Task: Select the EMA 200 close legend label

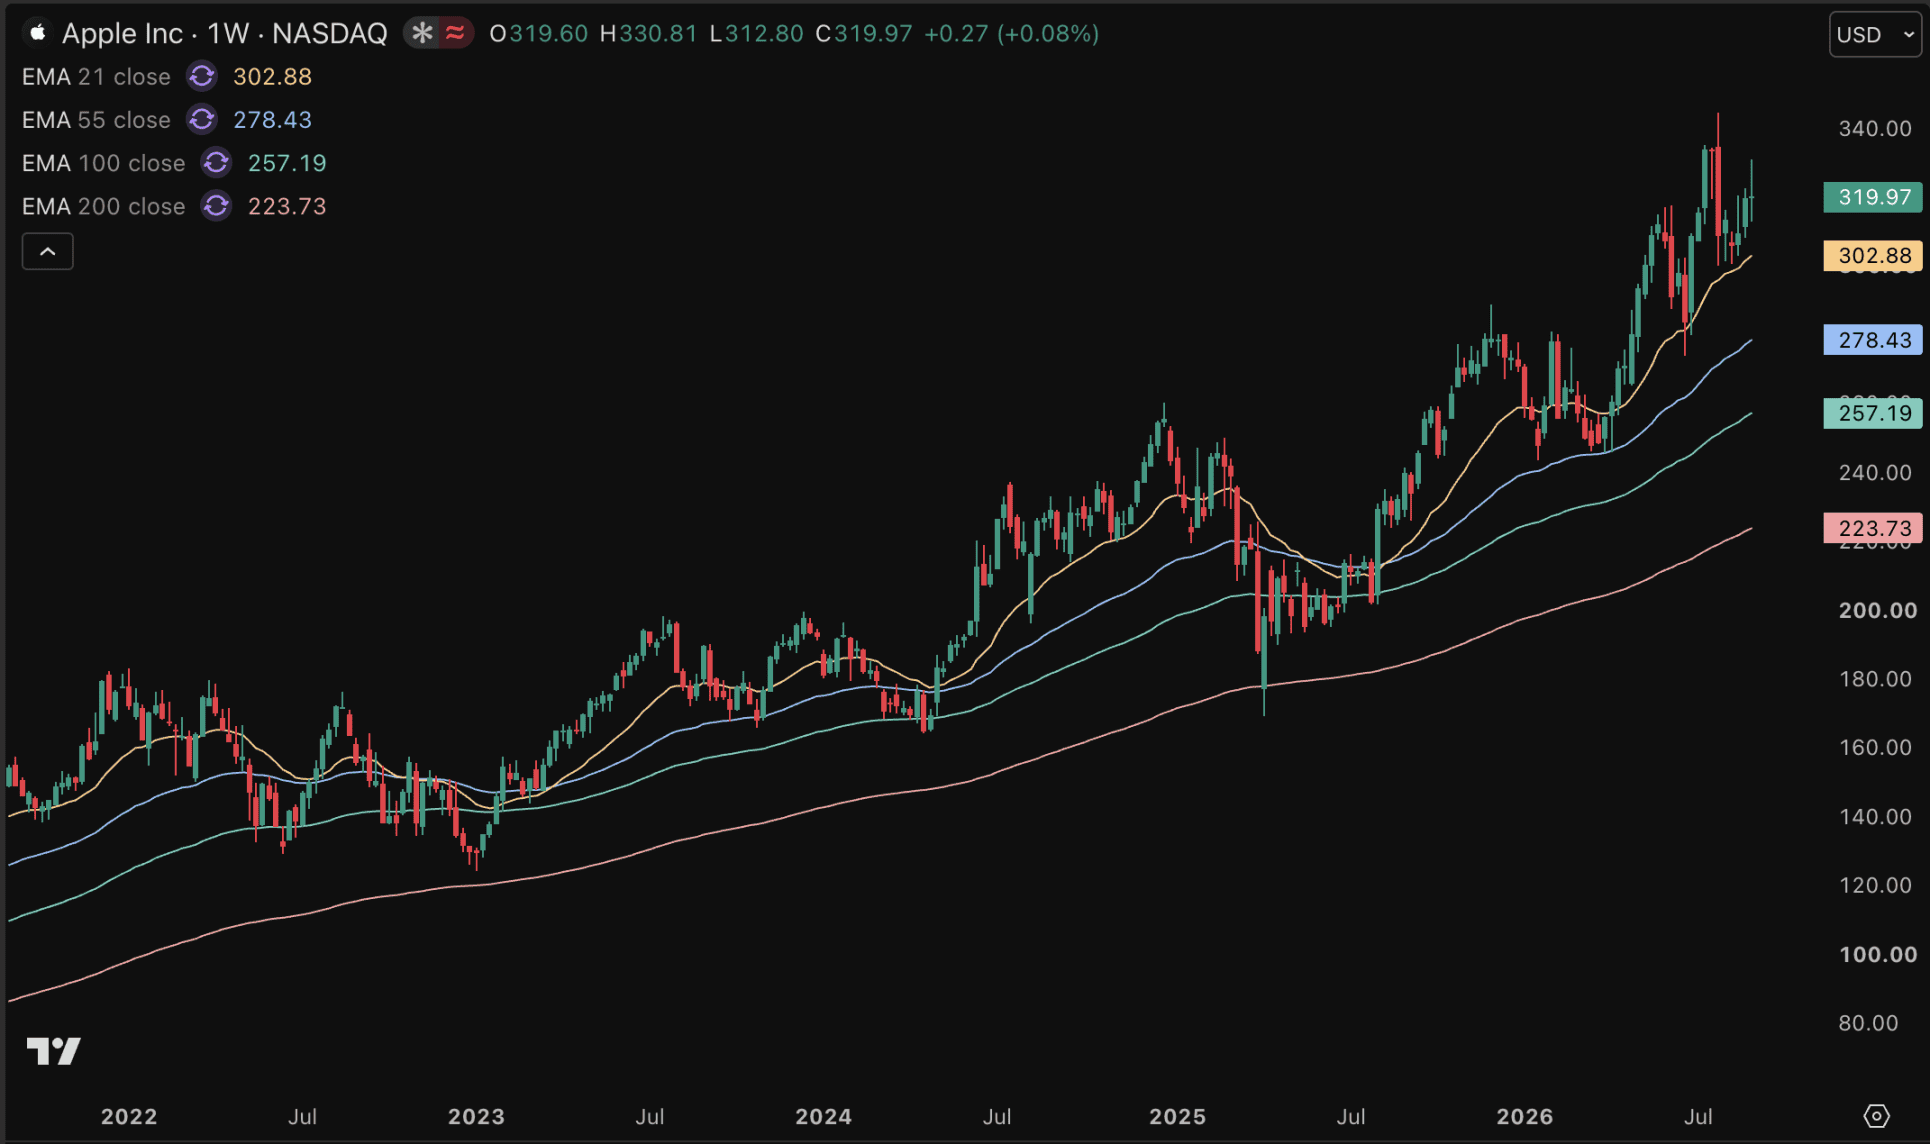Action: point(104,205)
